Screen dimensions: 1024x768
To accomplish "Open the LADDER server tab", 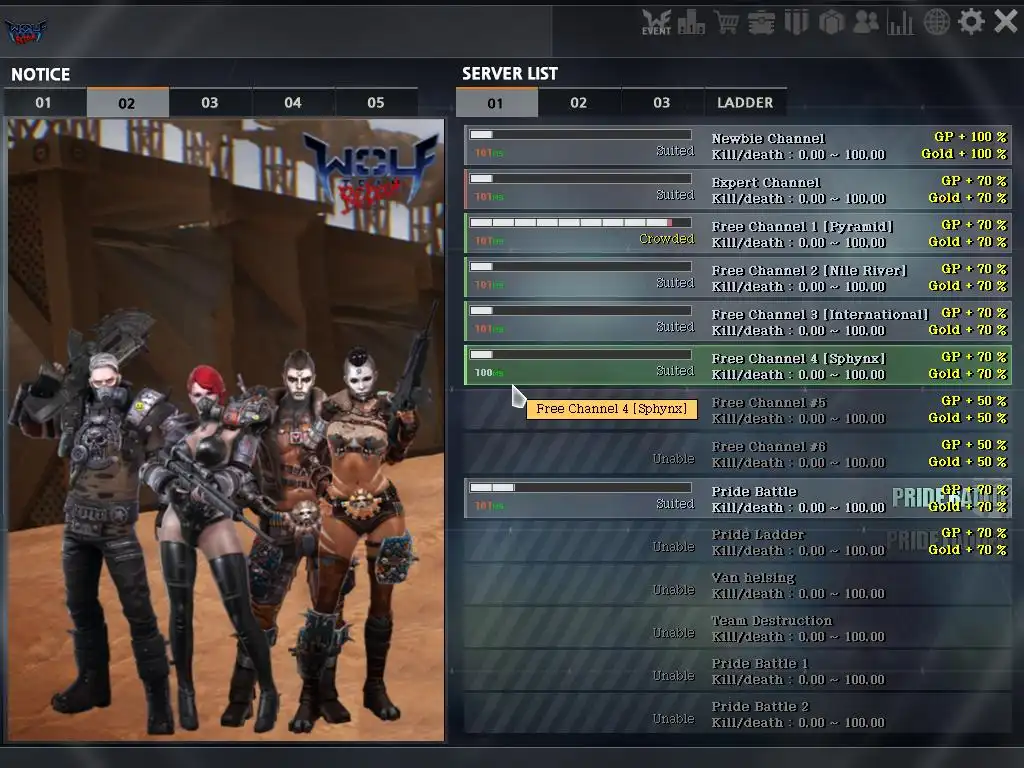I will click(x=745, y=103).
